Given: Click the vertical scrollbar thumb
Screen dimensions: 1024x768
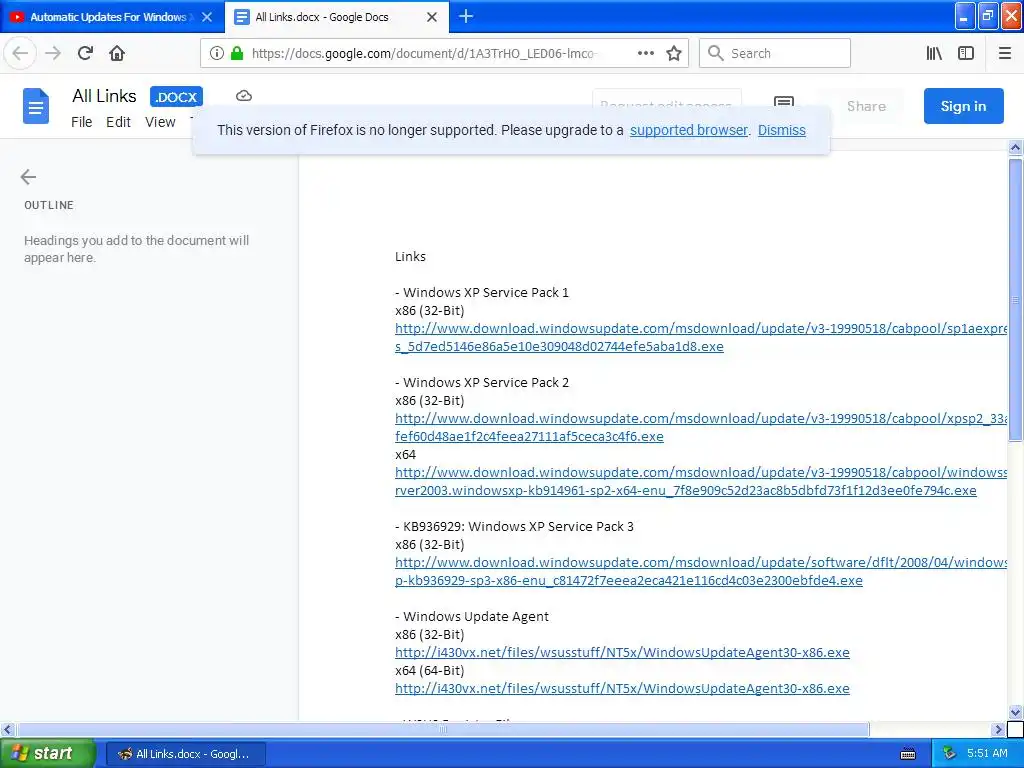Looking at the screenshot, I should coord(1015,300).
